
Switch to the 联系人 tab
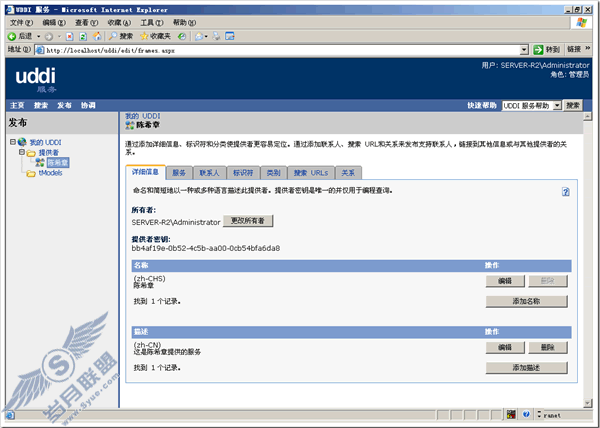click(x=209, y=173)
